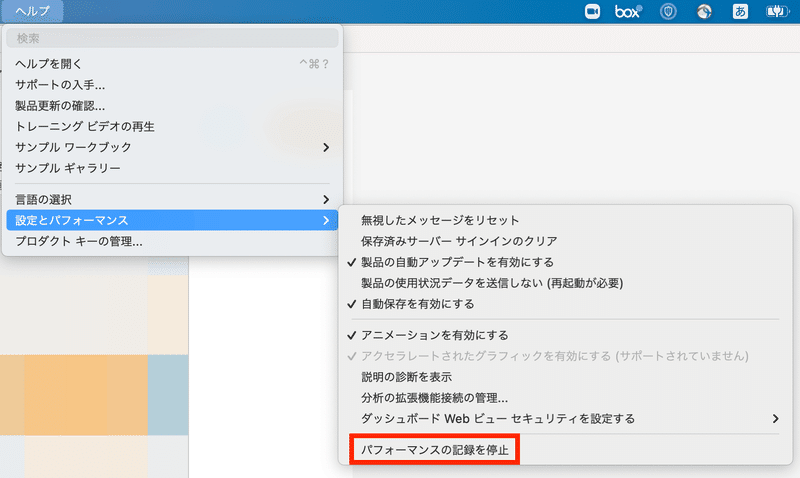Open サンプル ギャラリー menu item
The width and height of the screenshot is (800, 478).
(x=172, y=168)
